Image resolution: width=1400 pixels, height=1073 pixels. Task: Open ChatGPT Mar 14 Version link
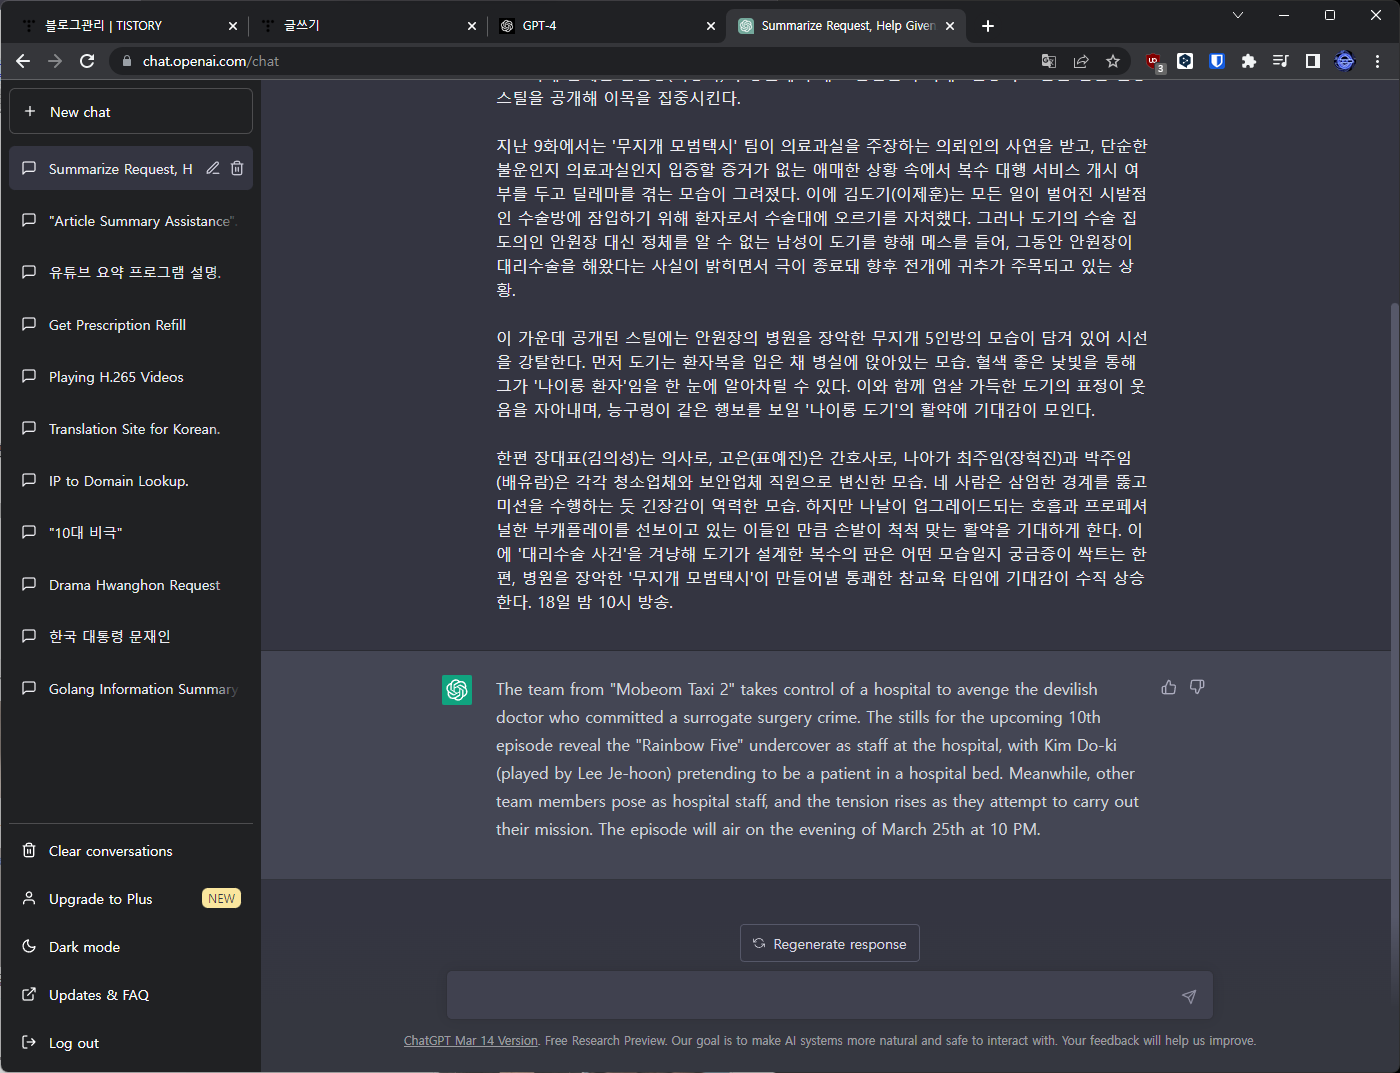point(470,1041)
